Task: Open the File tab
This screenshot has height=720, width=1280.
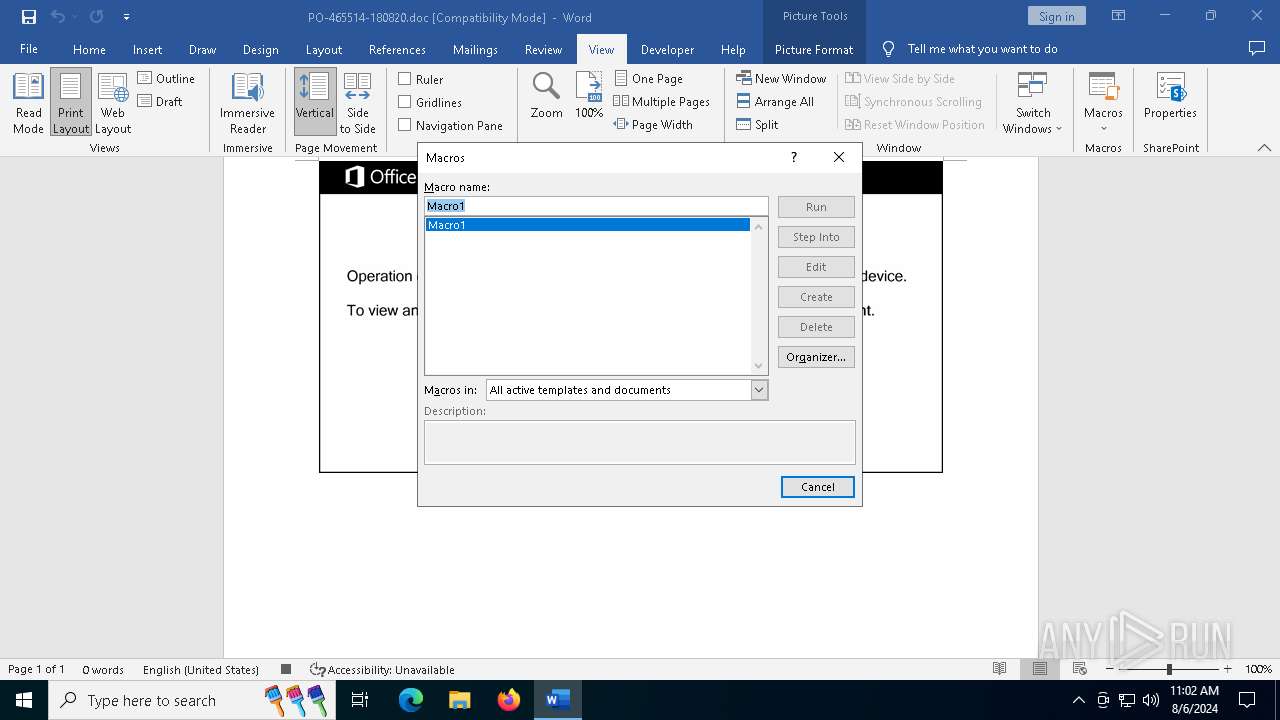Action: pyautogui.click(x=29, y=49)
